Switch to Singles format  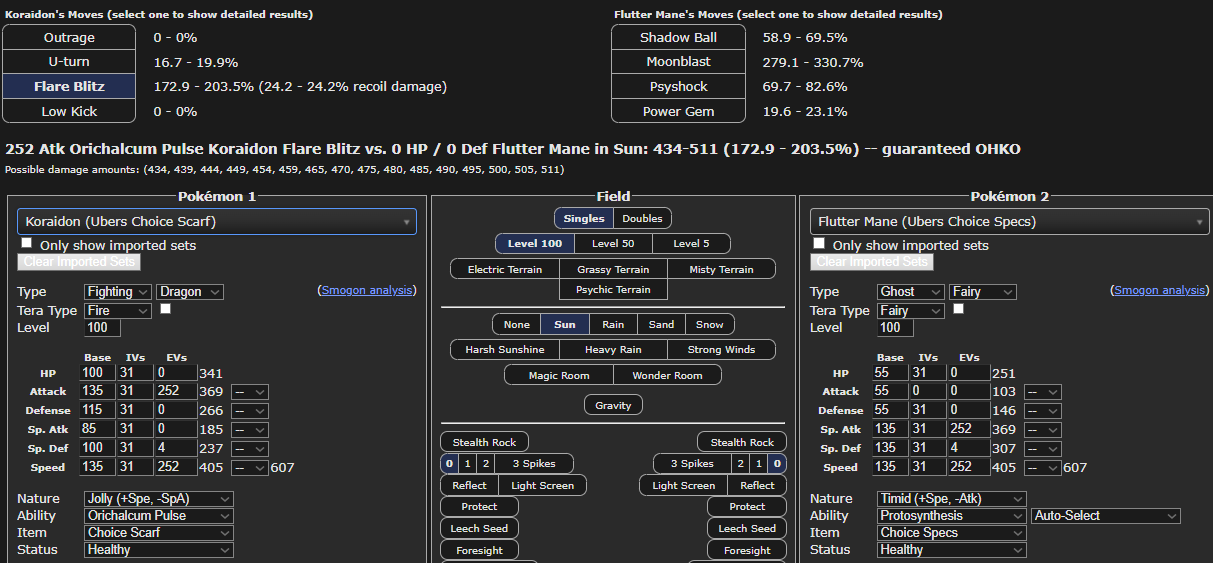click(584, 218)
